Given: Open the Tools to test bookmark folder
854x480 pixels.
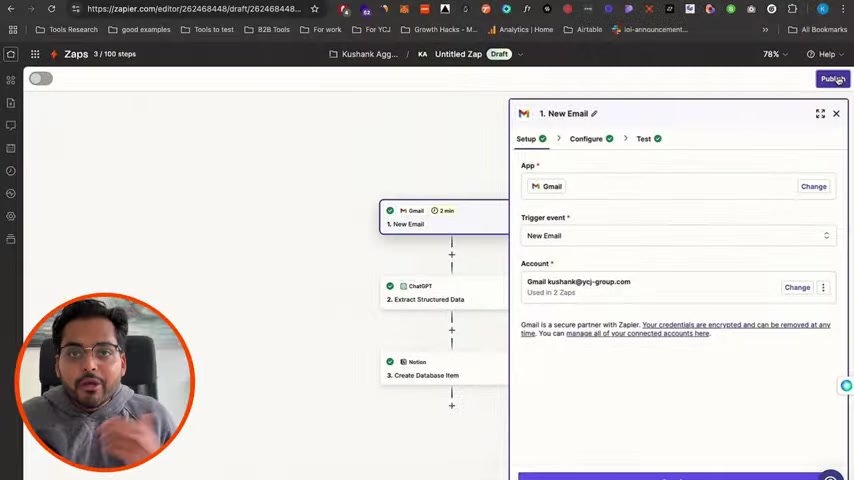Looking at the screenshot, I should coord(208,29).
